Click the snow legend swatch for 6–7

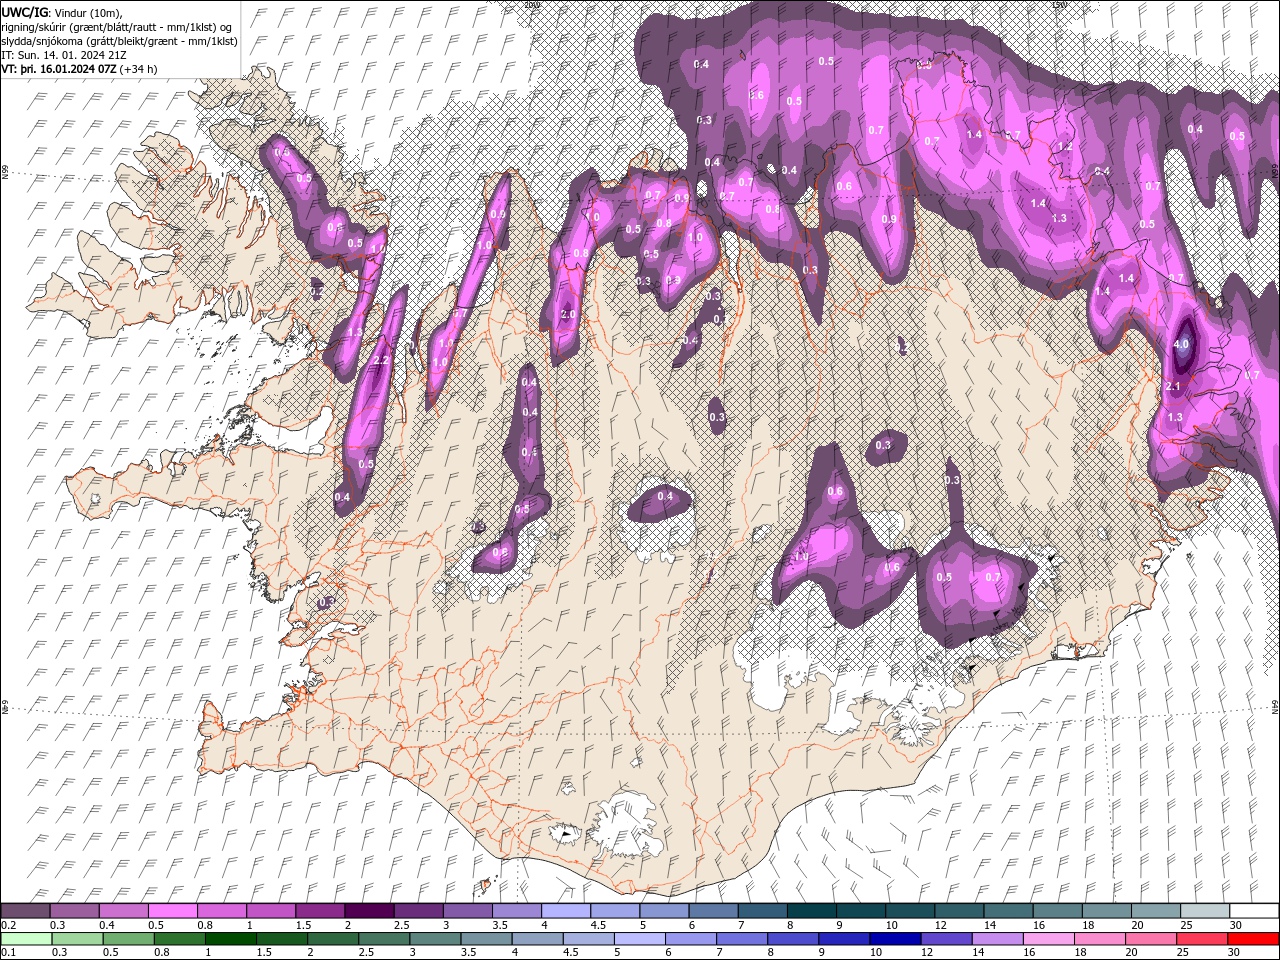point(712,911)
